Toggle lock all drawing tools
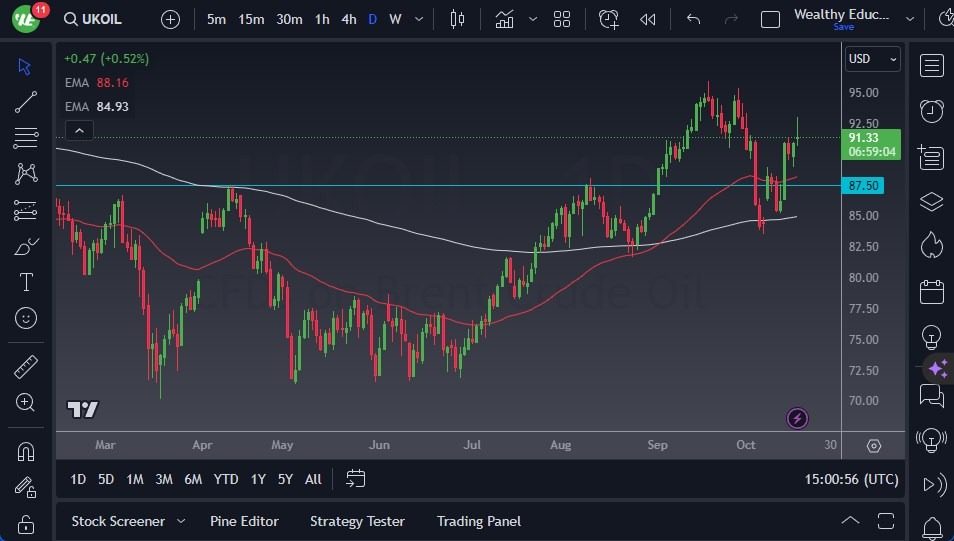 [x=26, y=523]
